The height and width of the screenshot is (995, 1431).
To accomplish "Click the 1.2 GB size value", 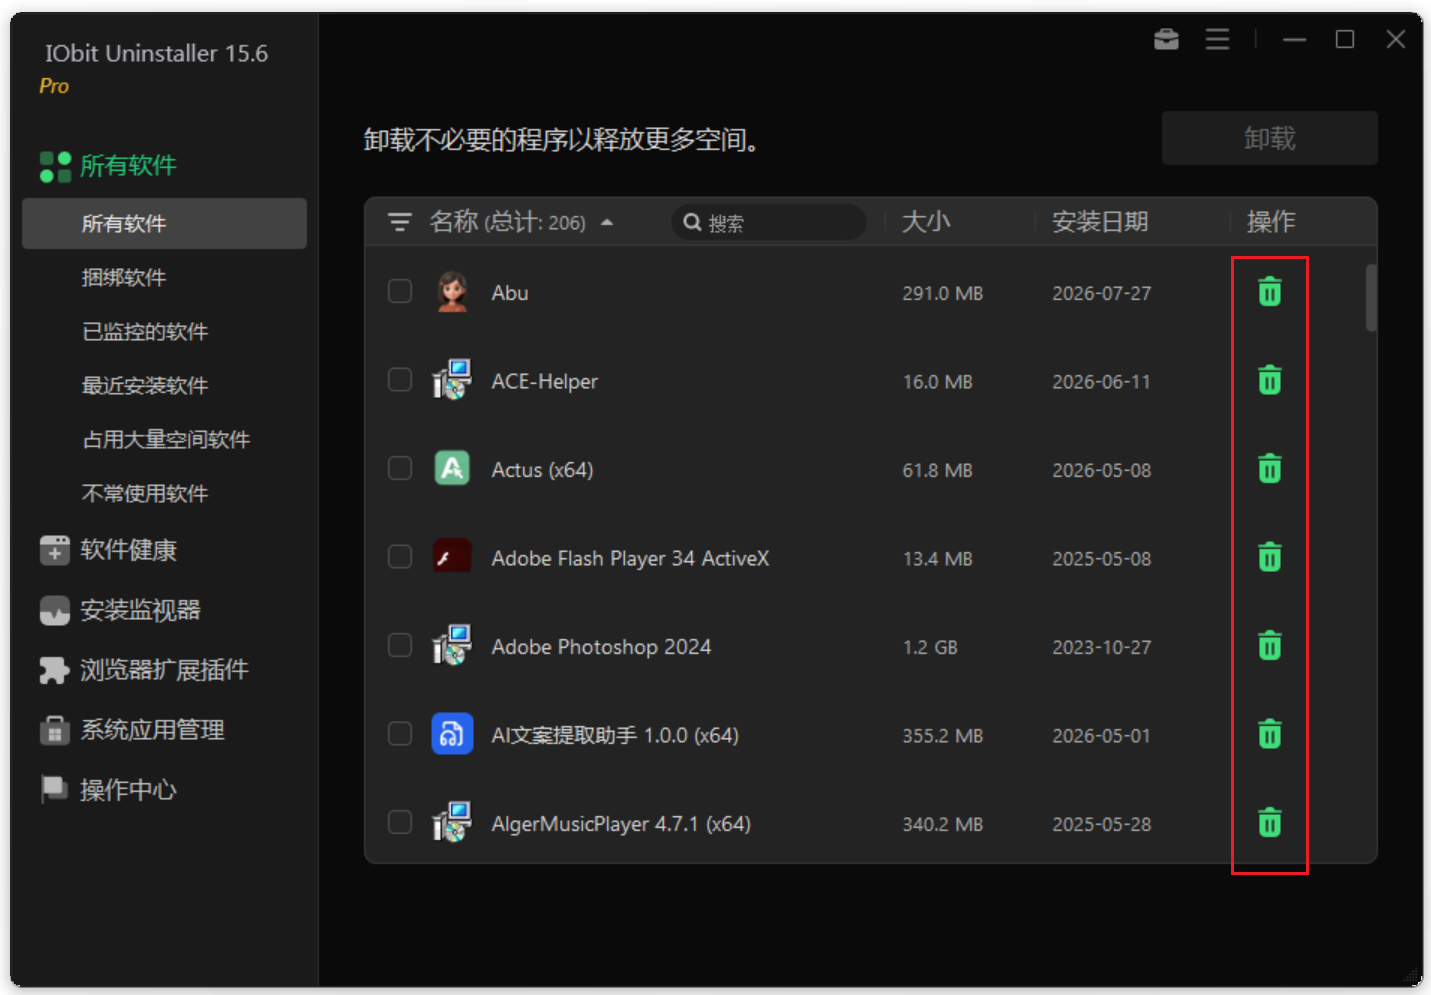I will coord(930,647).
